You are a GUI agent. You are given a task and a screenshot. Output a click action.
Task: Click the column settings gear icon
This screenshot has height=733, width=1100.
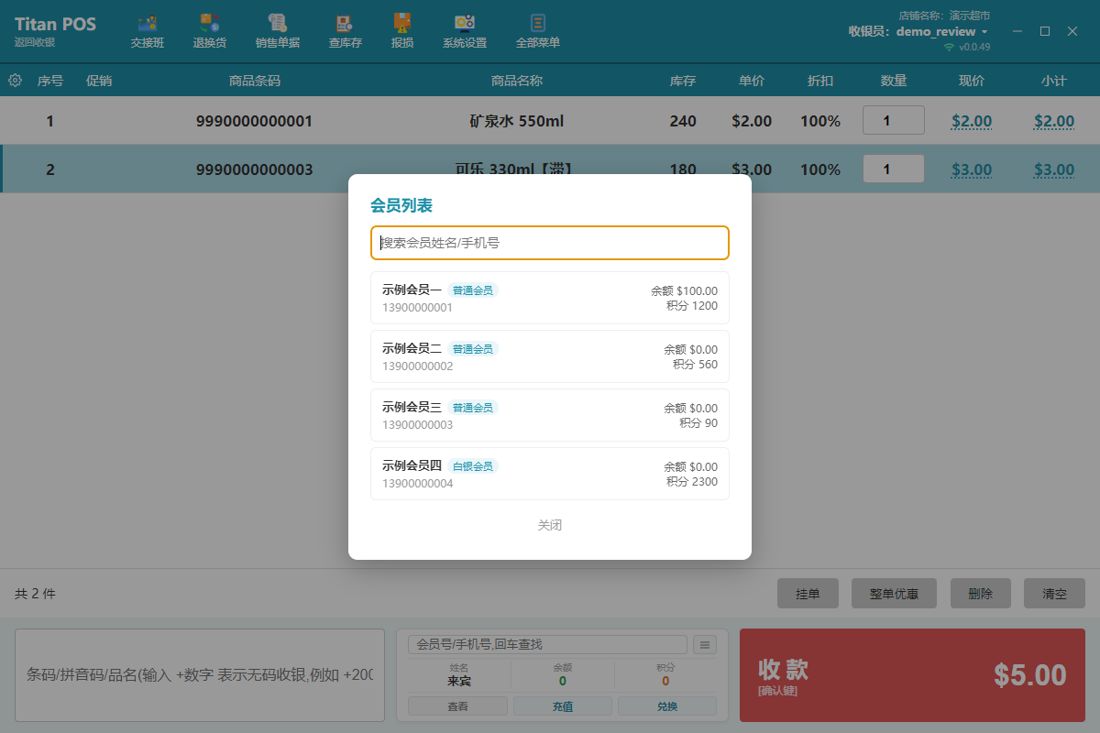coord(15,81)
